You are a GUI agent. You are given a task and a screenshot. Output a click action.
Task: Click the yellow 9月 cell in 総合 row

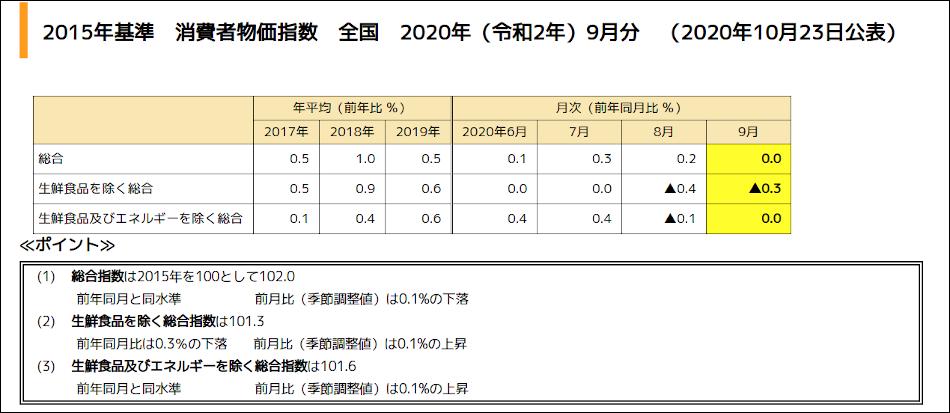(x=749, y=159)
